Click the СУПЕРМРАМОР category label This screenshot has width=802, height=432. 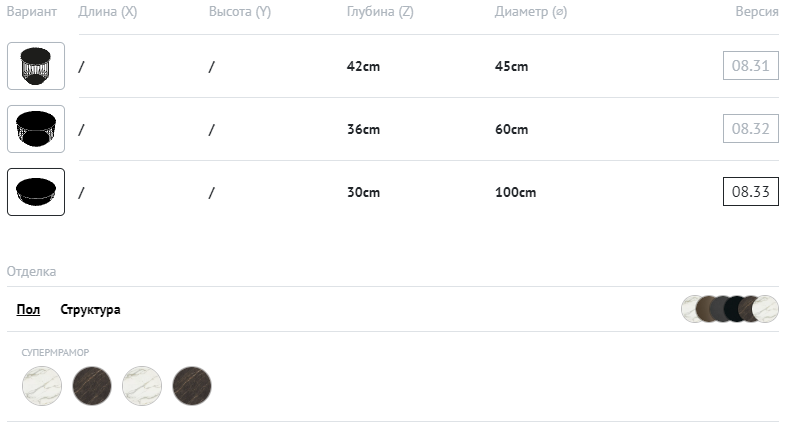55,352
